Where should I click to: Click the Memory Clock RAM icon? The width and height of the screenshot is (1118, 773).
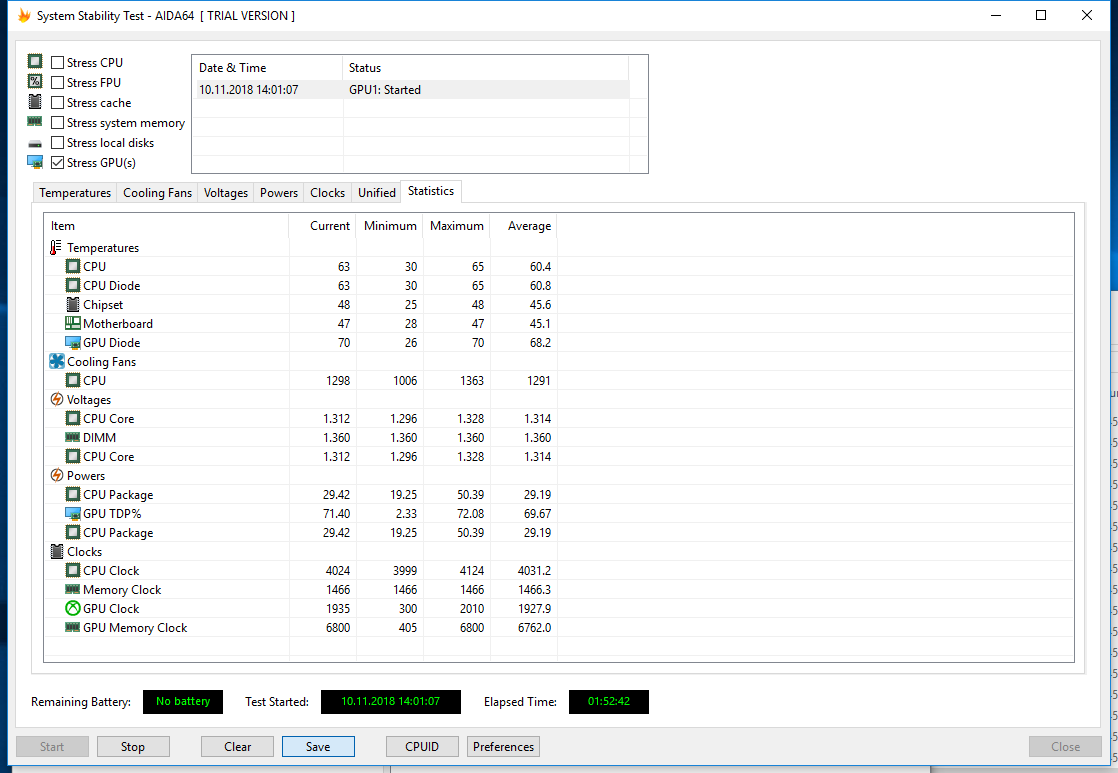pos(73,589)
